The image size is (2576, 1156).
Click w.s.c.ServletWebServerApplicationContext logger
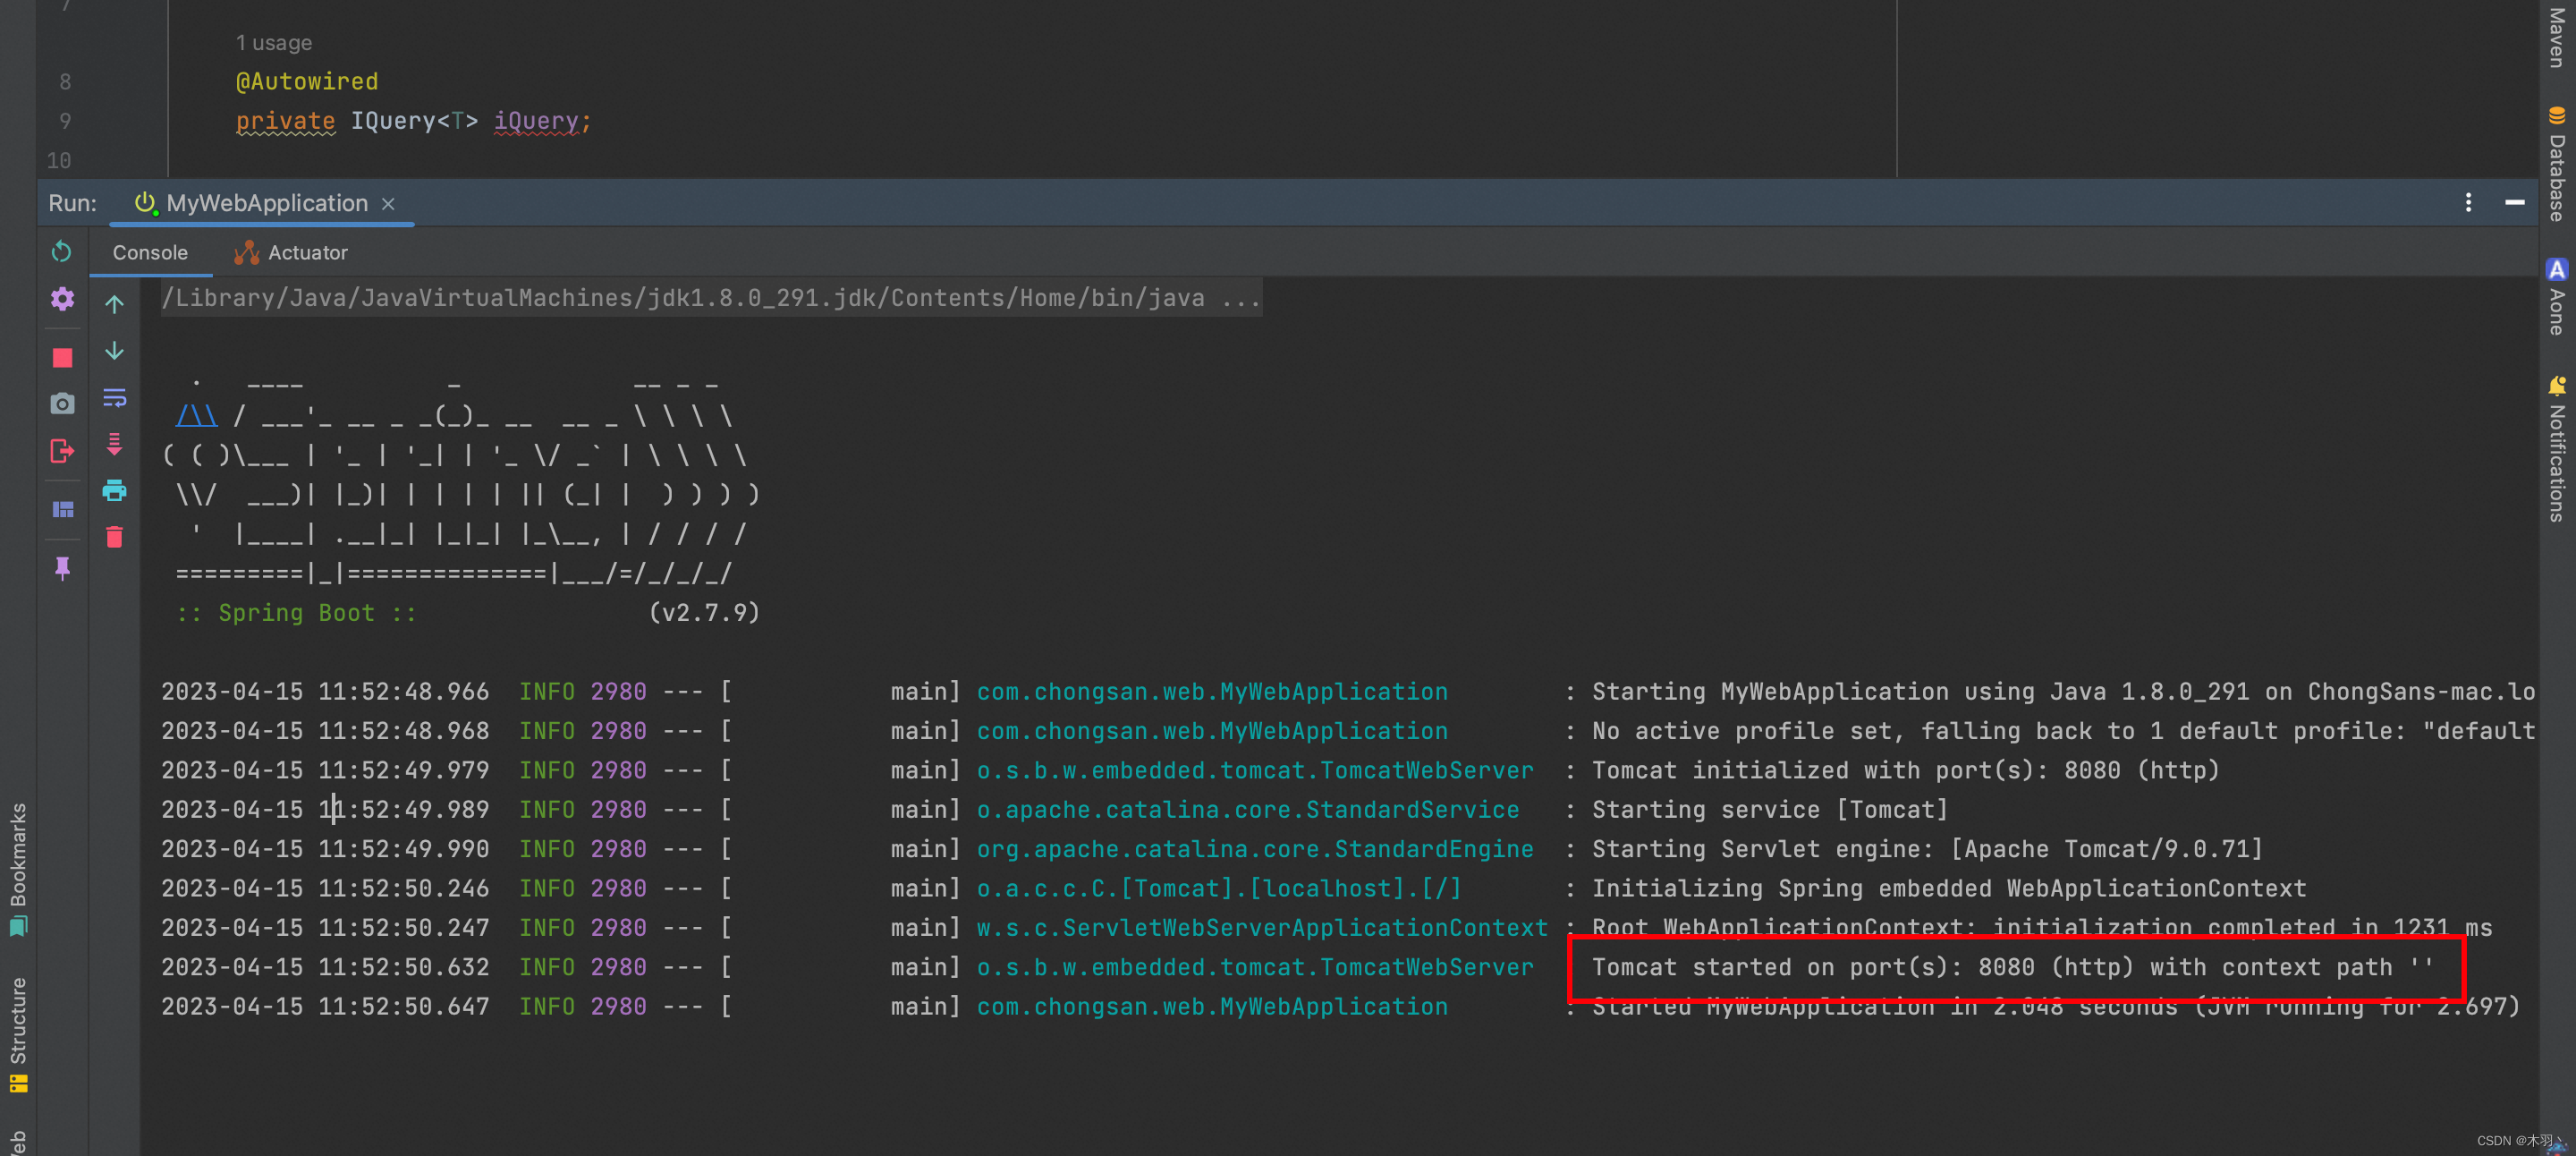[x=1262, y=928]
